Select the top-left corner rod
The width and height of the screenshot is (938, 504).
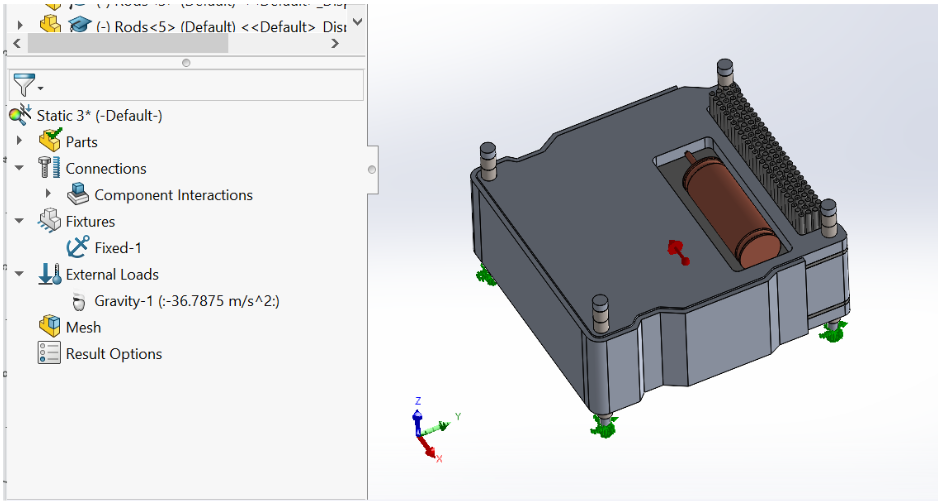pyautogui.click(x=488, y=160)
